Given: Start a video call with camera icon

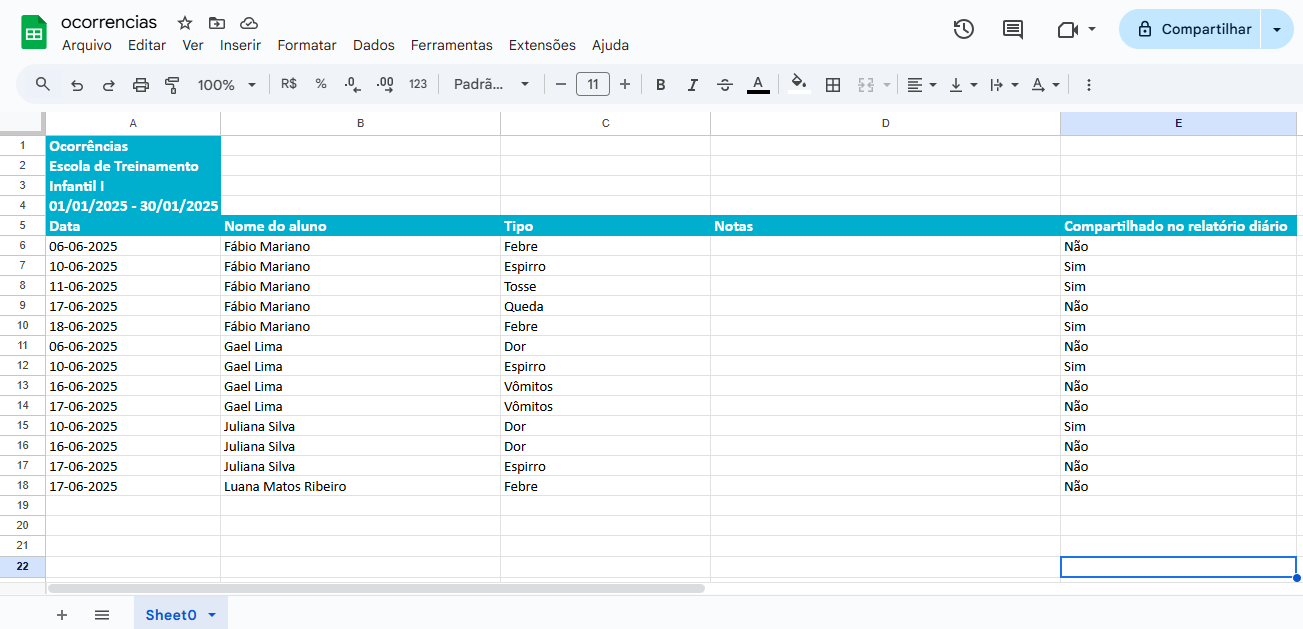Looking at the screenshot, I should click(x=1067, y=30).
